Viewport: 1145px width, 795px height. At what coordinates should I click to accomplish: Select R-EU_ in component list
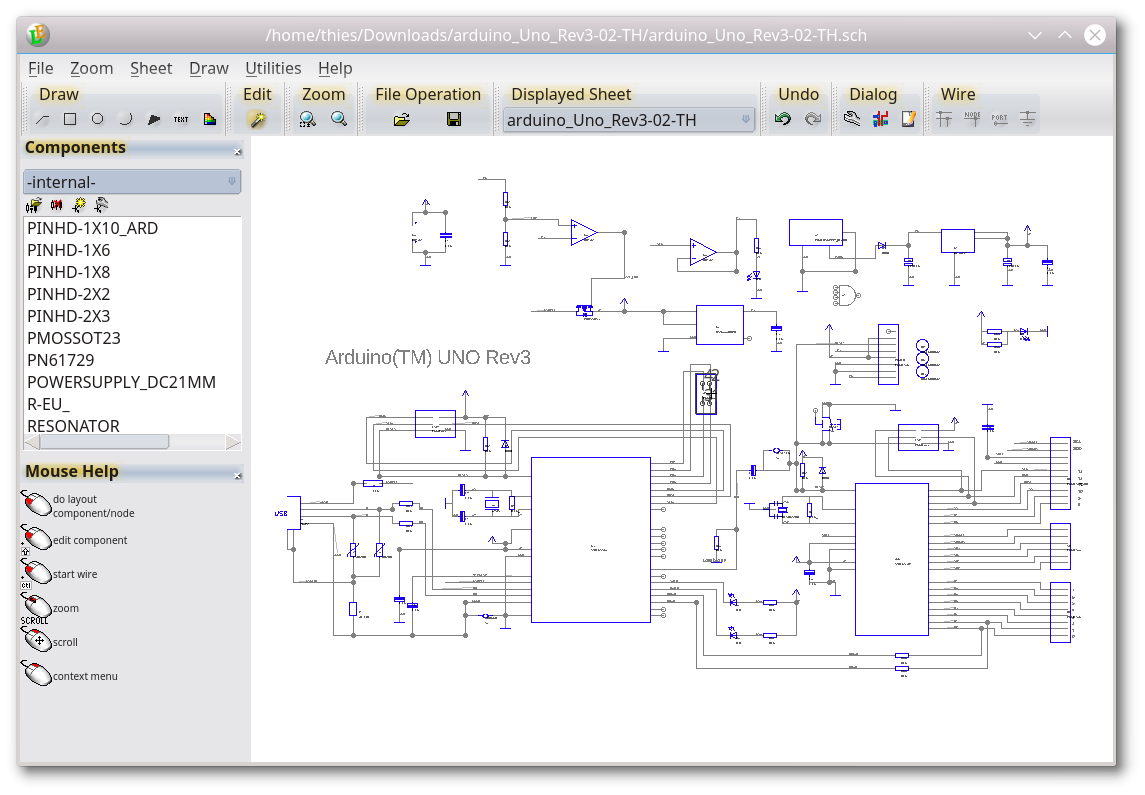[132, 404]
